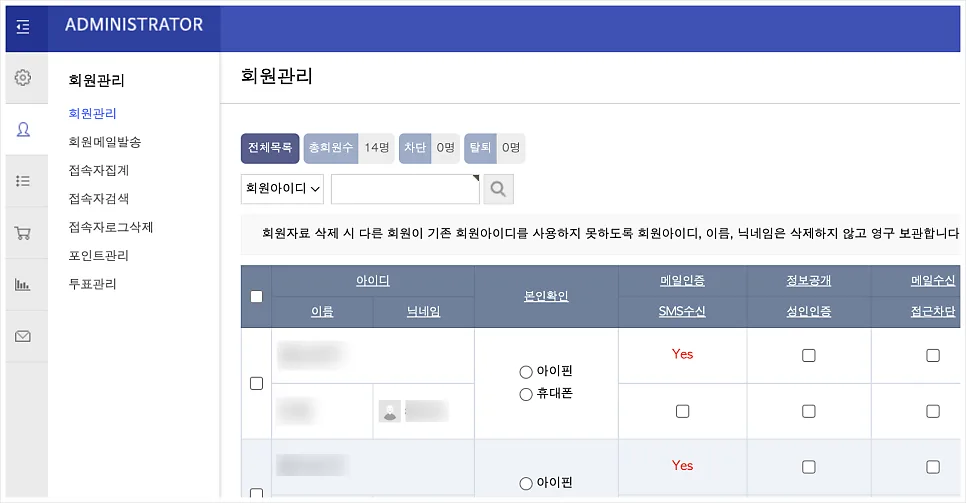Screen dimensions: 966x503
Task: Open 회원관리 in the side menu
Action: point(92,113)
